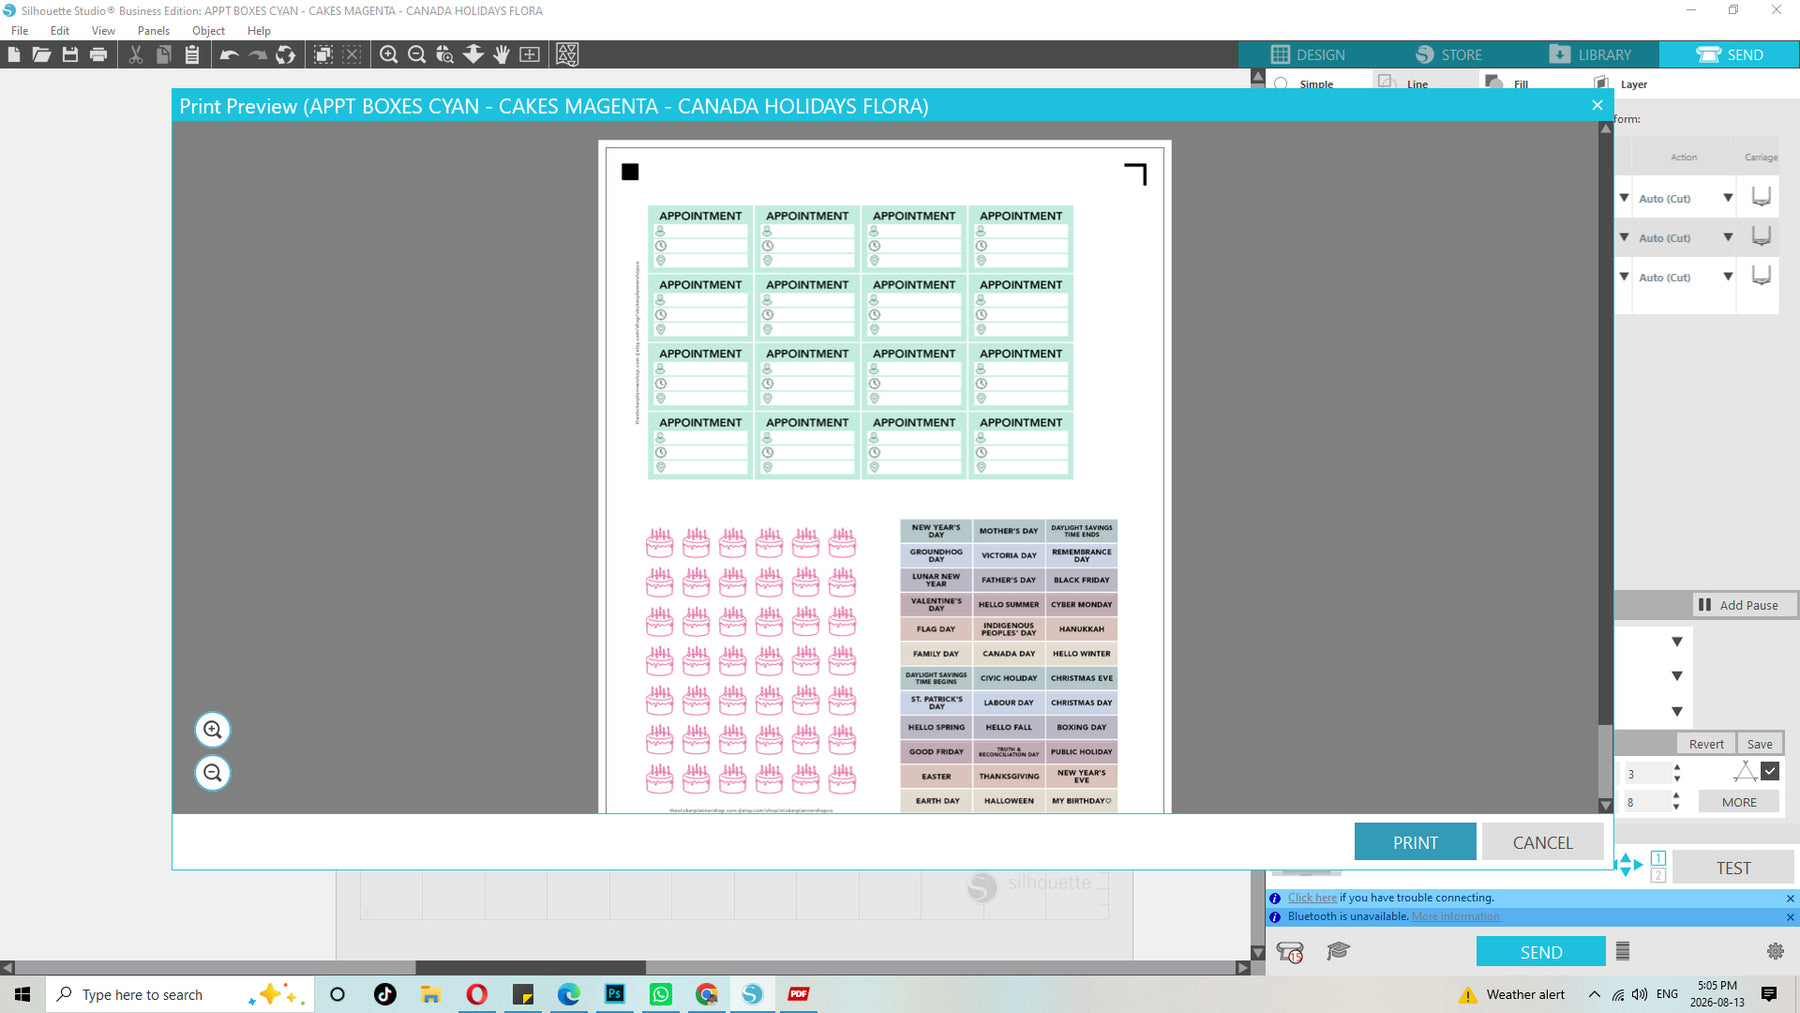Select the Layer mode tab
This screenshot has width=1800, height=1013.
point(1622,84)
